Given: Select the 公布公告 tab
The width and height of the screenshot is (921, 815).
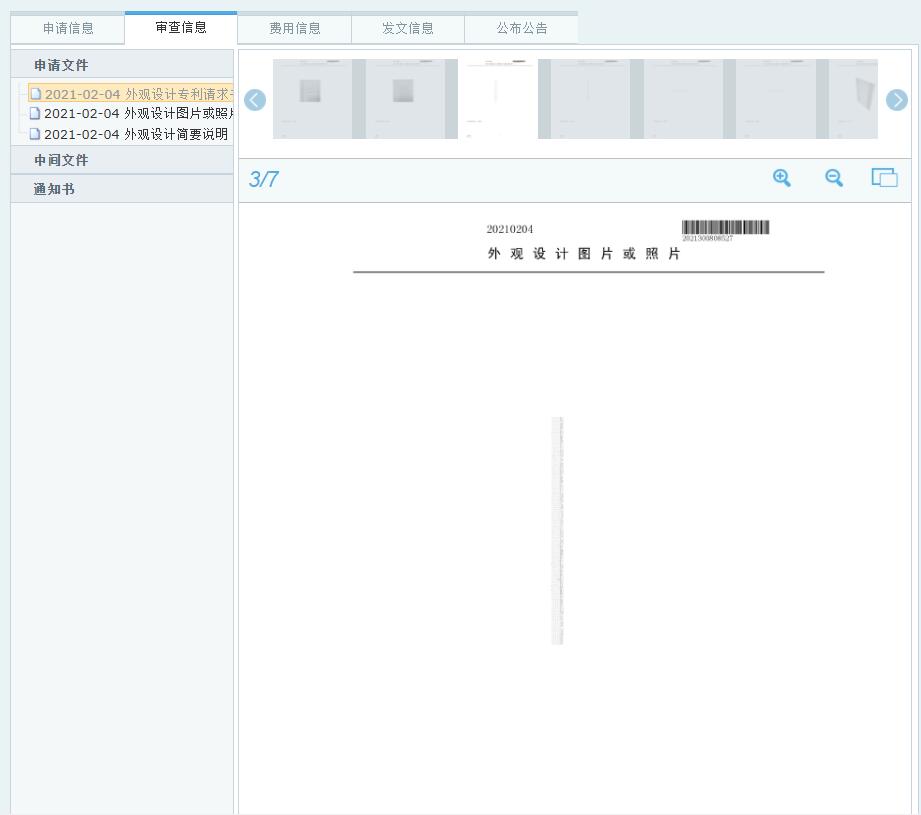Looking at the screenshot, I should click(522, 29).
